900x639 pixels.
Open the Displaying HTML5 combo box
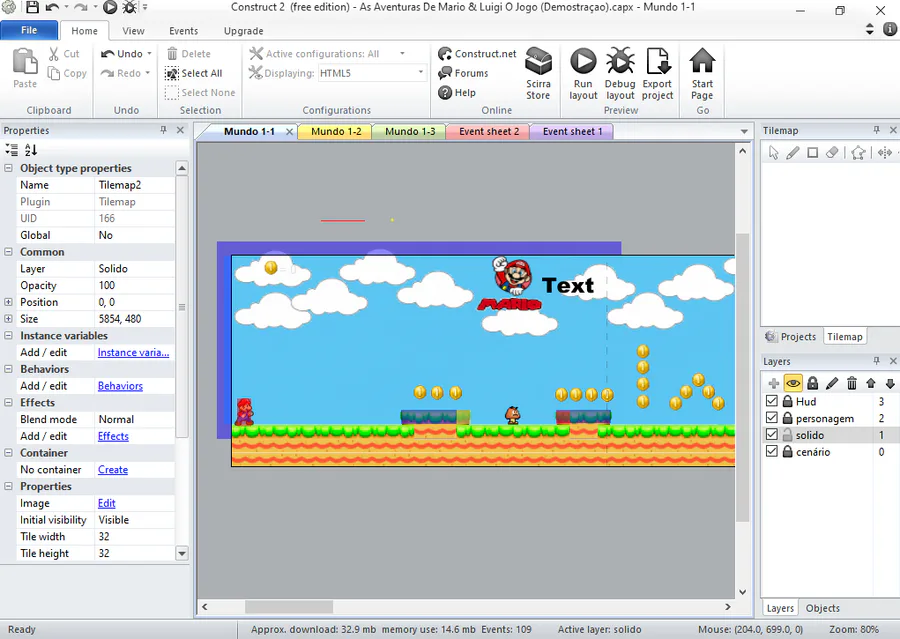pyautogui.click(x=373, y=73)
